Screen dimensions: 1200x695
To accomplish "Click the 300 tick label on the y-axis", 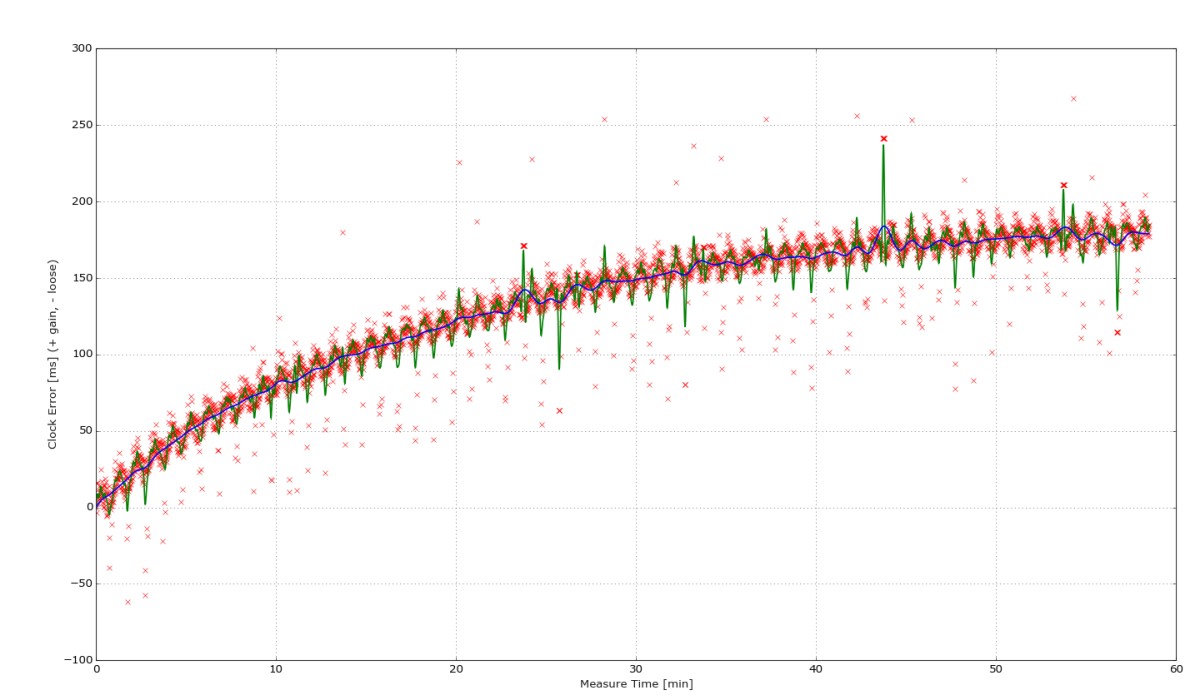I will tap(80, 48).
